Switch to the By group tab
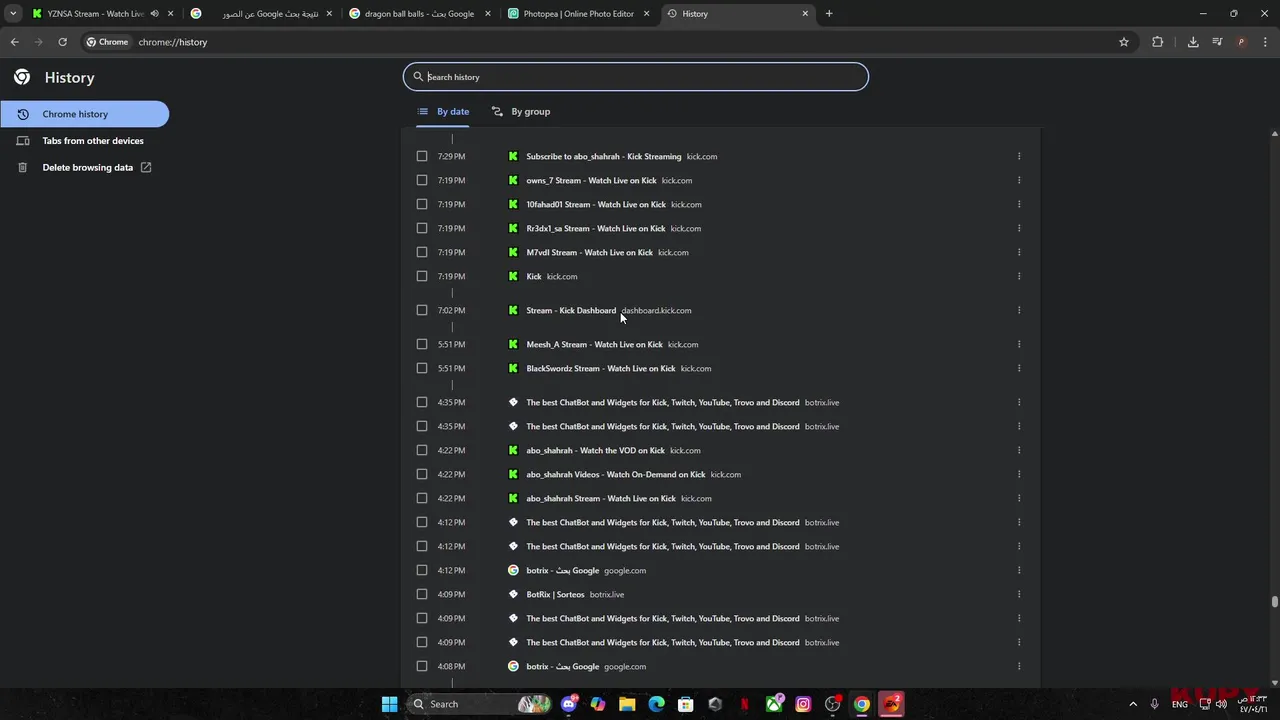1280x720 pixels. click(x=521, y=111)
